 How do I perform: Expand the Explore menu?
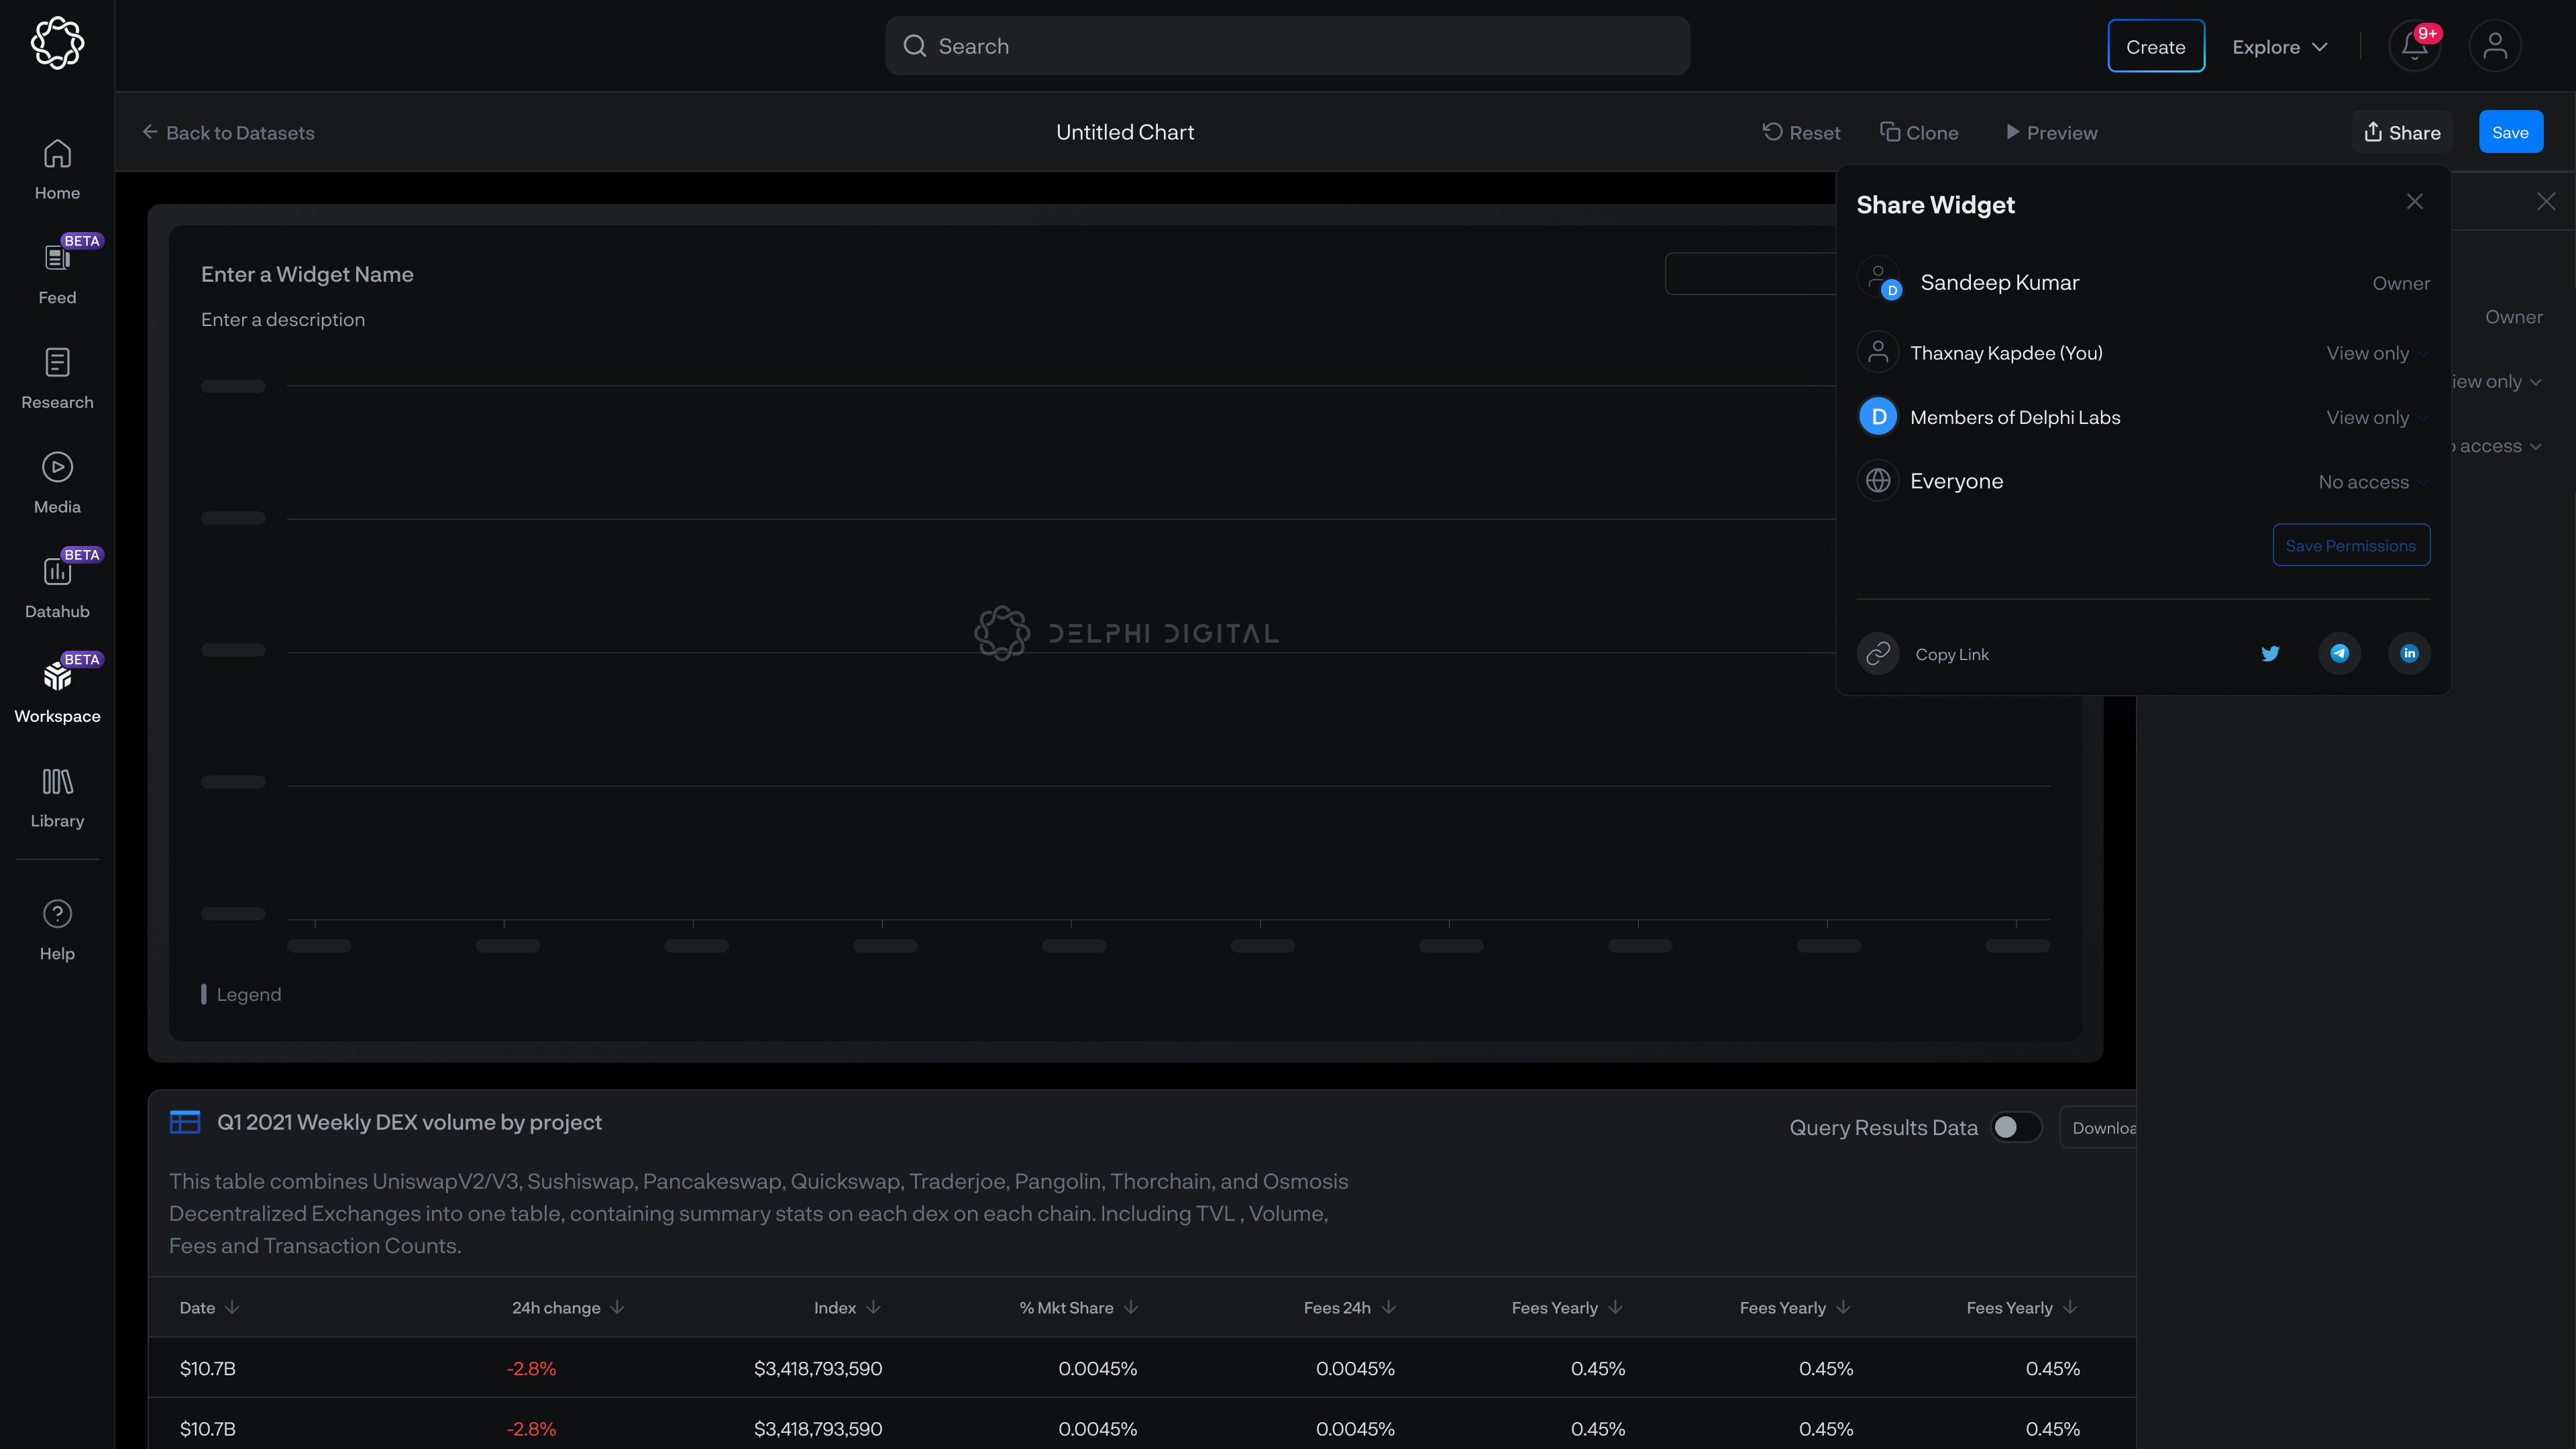pyautogui.click(x=2279, y=47)
